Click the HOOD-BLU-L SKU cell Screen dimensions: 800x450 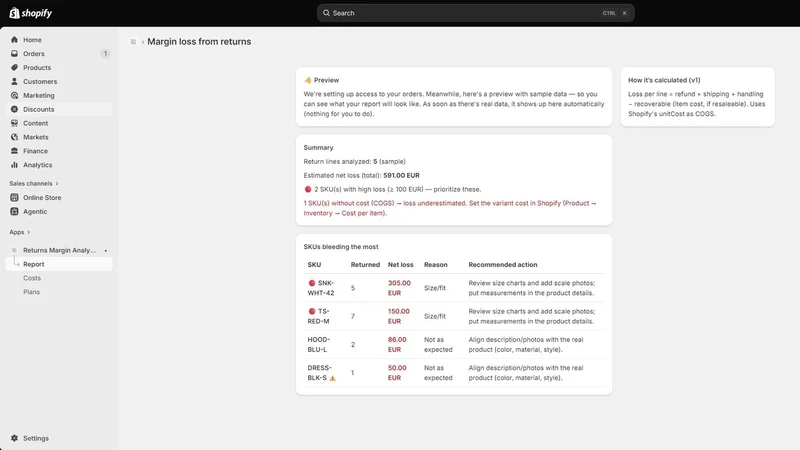click(x=319, y=344)
